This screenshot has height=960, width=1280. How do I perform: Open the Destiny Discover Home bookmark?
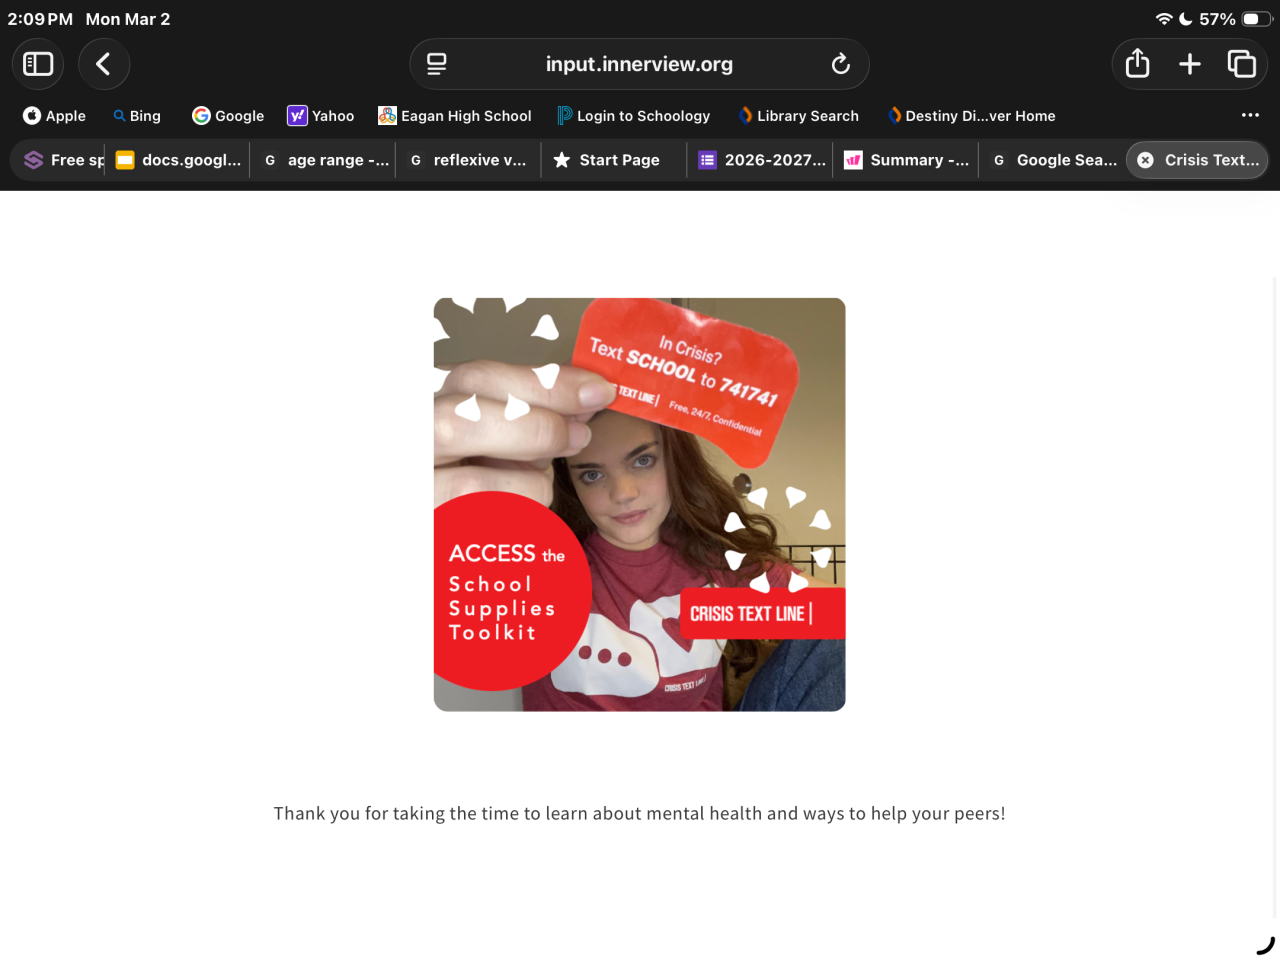[972, 116]
